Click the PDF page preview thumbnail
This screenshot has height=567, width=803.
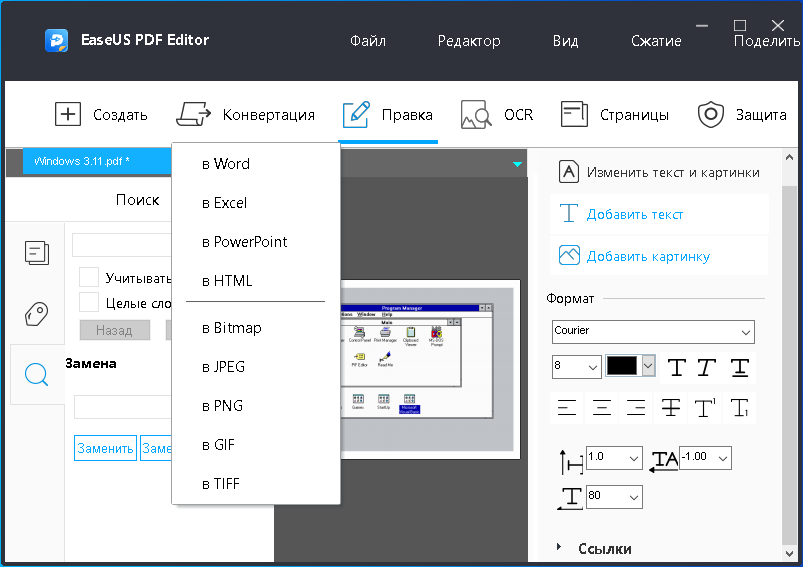pyautogui.click(x=430, y=369)
